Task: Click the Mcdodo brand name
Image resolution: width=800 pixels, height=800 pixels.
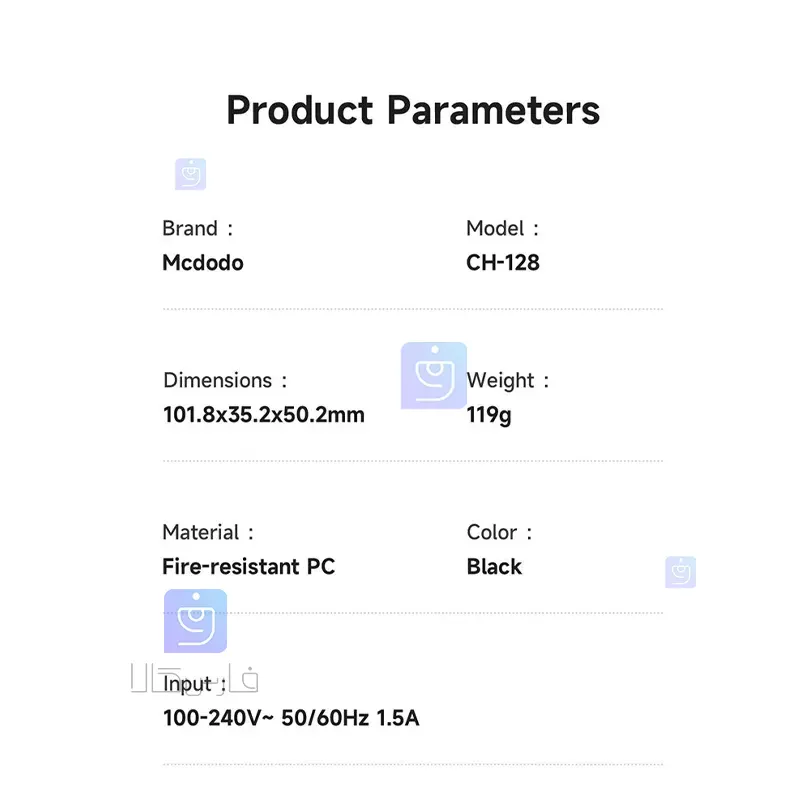Action: (x=203, y=263)
